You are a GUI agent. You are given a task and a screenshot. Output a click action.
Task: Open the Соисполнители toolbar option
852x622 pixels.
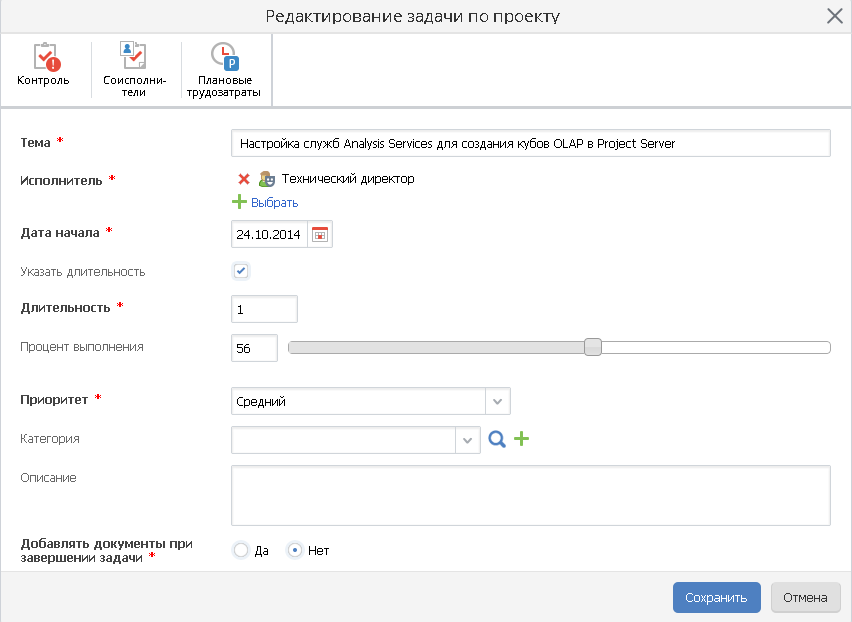pyautogui.click(x=134, y=70)
